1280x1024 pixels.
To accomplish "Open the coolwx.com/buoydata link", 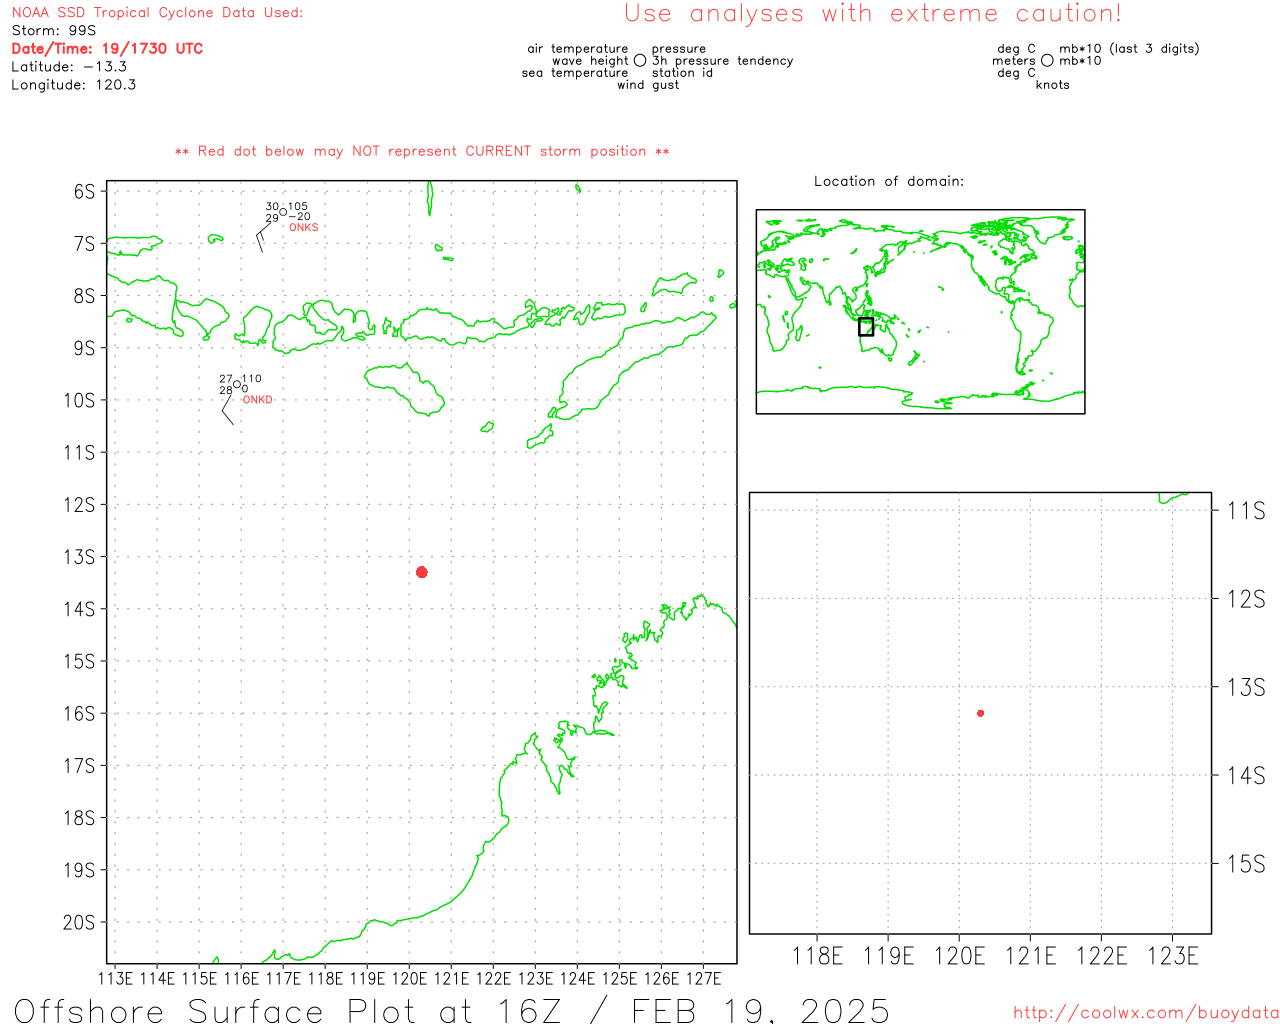I will (x=1146, y=1013).
